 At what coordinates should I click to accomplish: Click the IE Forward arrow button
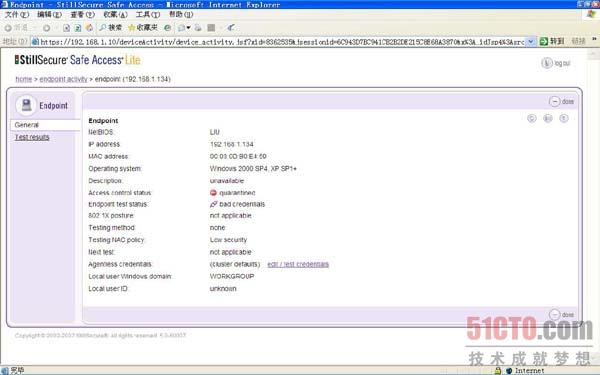(46, 28)
